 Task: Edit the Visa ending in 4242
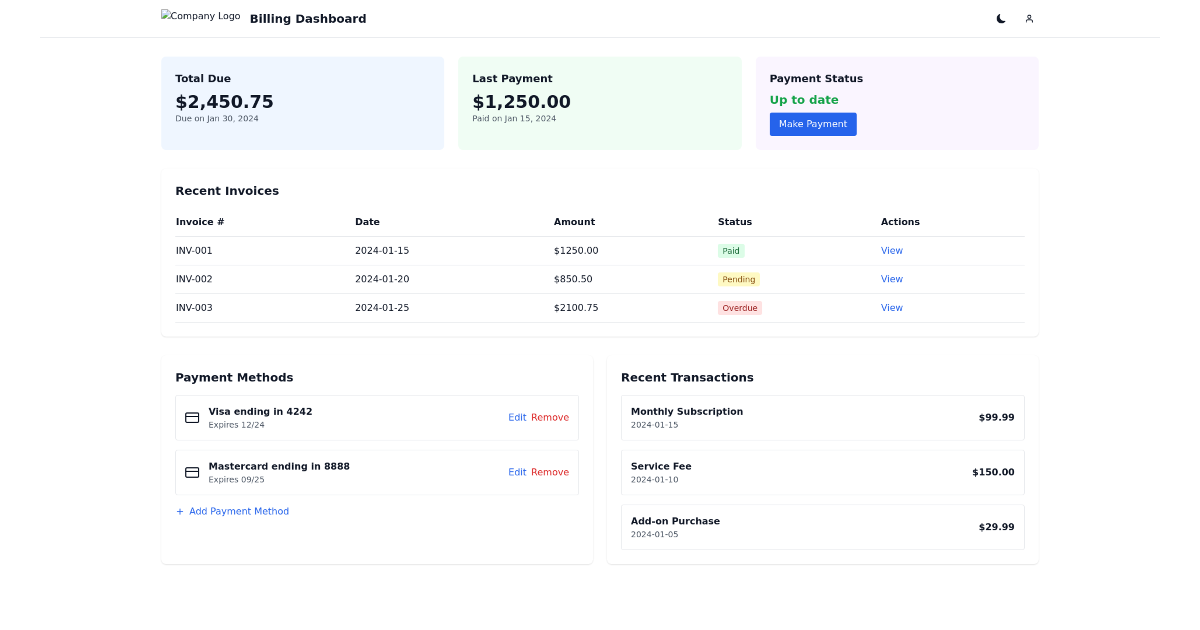pos(517,417)
